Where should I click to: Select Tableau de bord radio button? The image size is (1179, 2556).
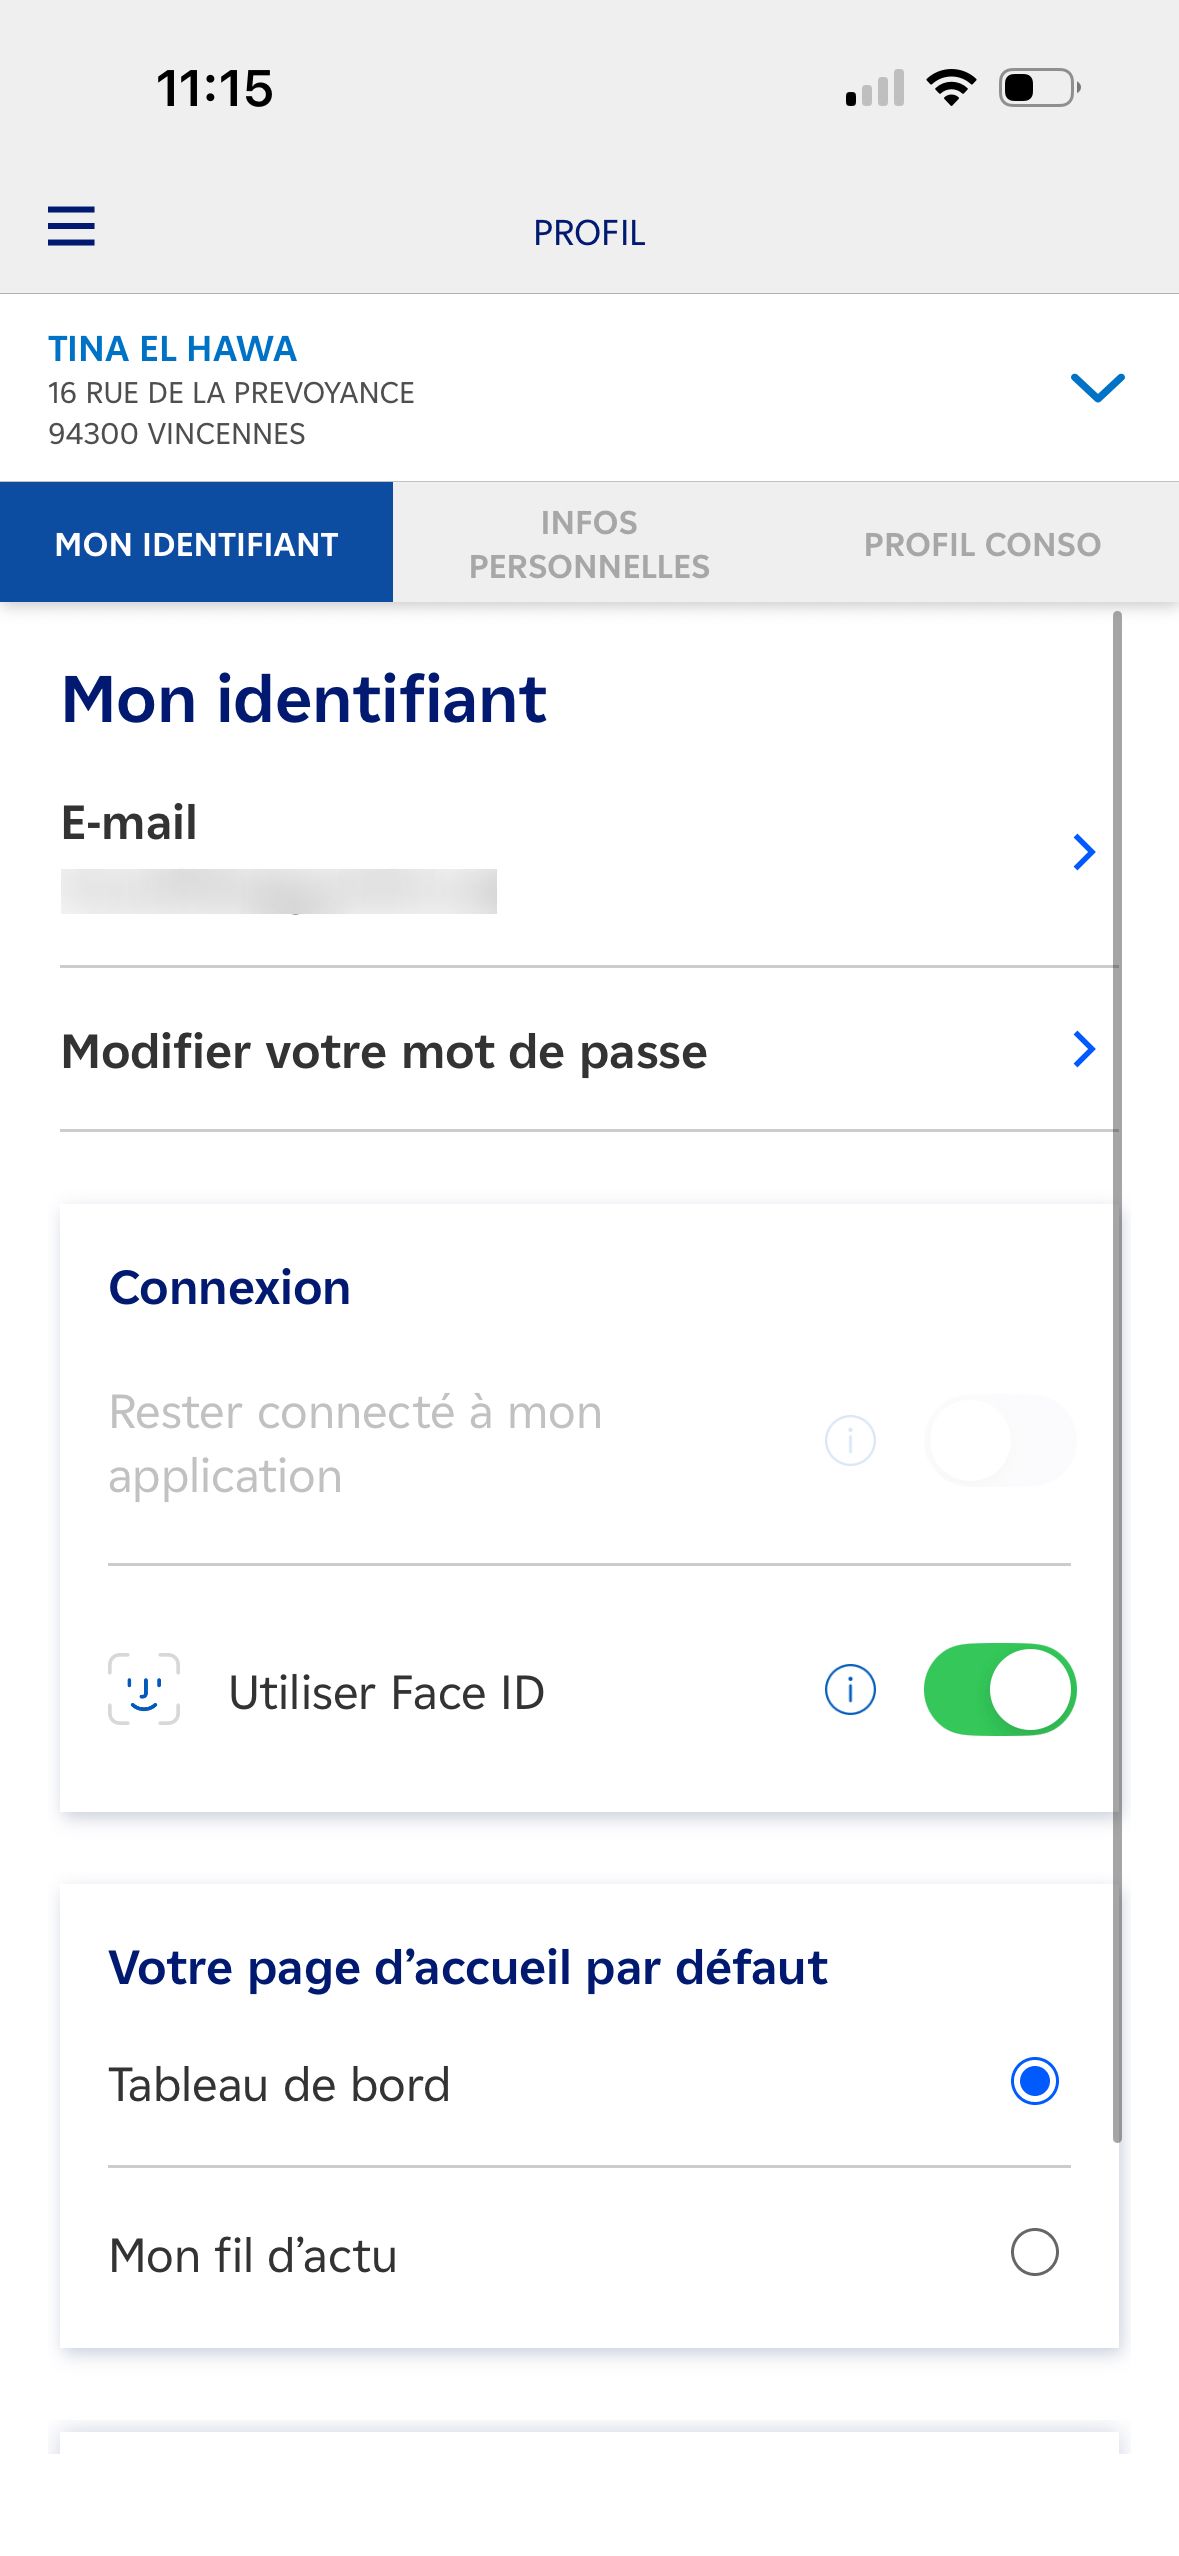(1034, 2081)
